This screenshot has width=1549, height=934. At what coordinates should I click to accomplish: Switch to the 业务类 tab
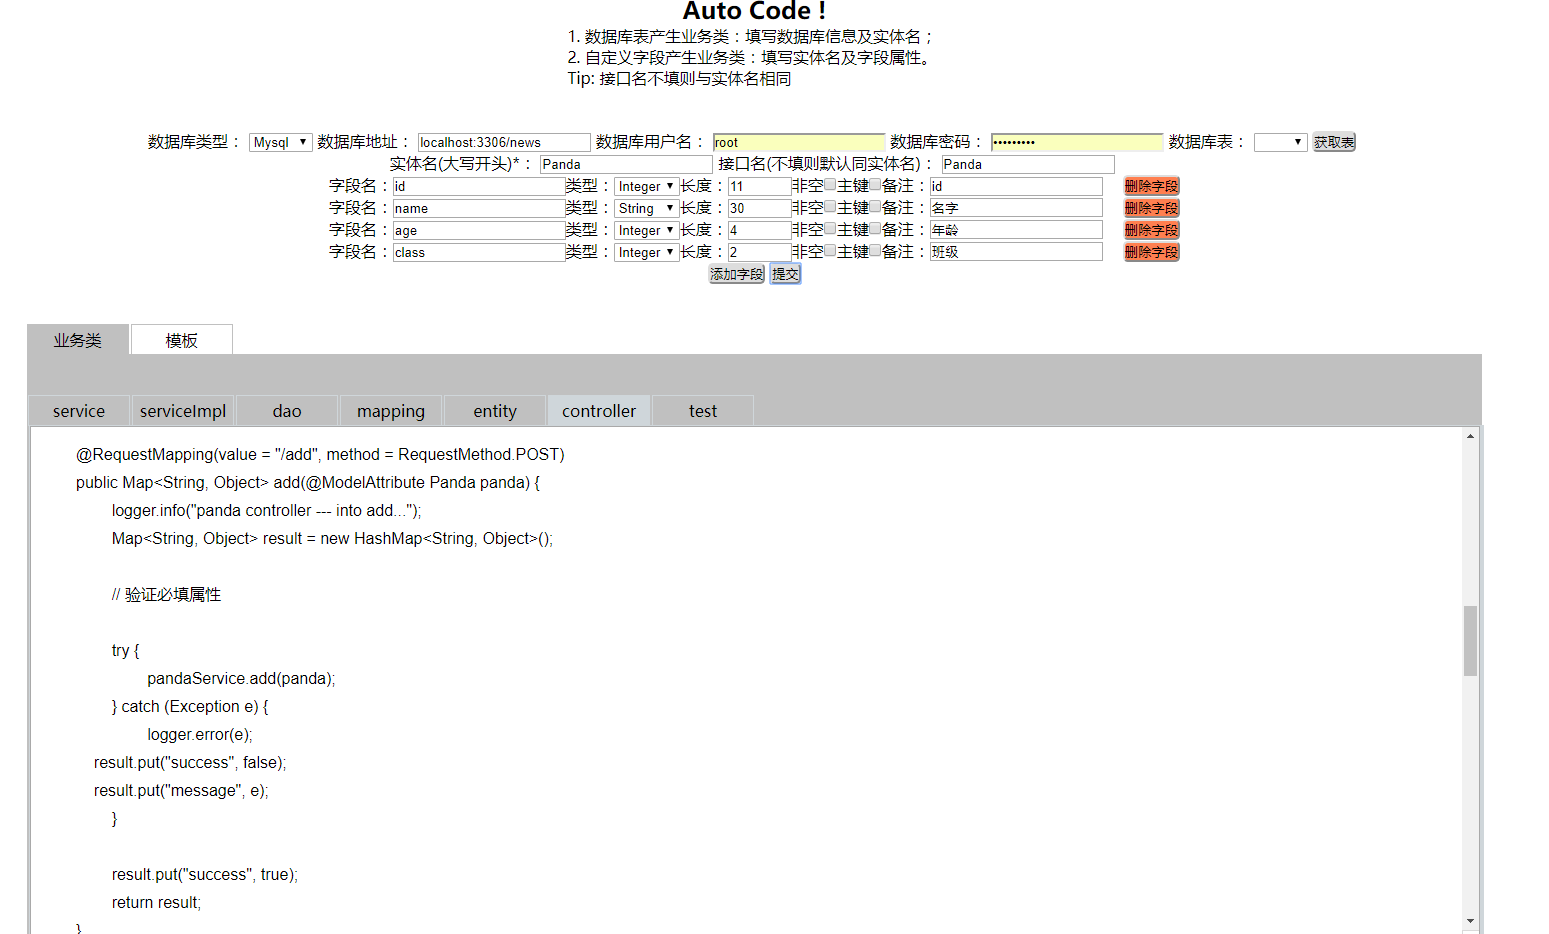[x=78, y=340]
